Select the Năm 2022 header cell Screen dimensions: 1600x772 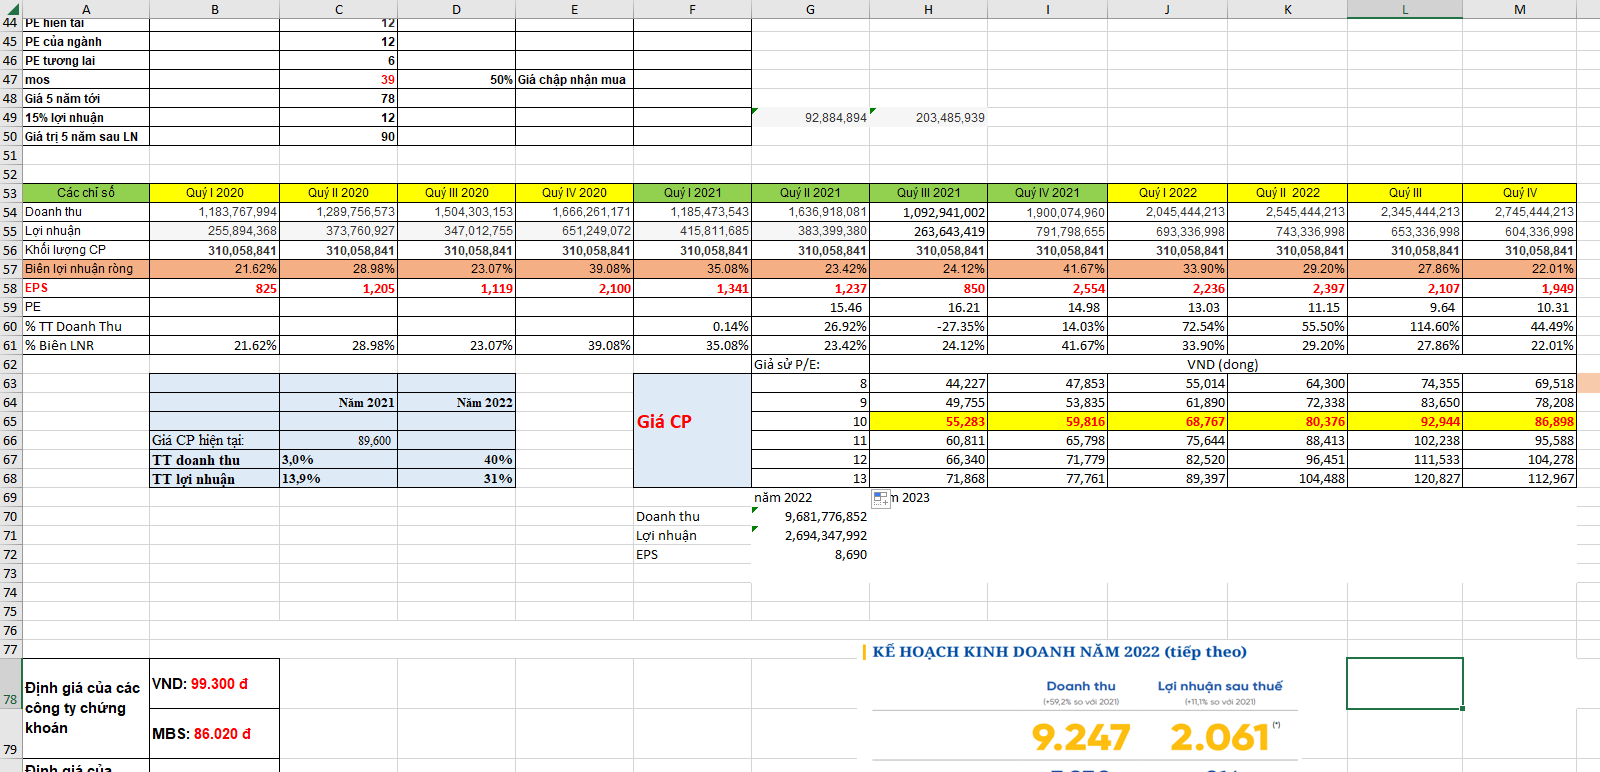pyautogui.click(x=456, y=403)
